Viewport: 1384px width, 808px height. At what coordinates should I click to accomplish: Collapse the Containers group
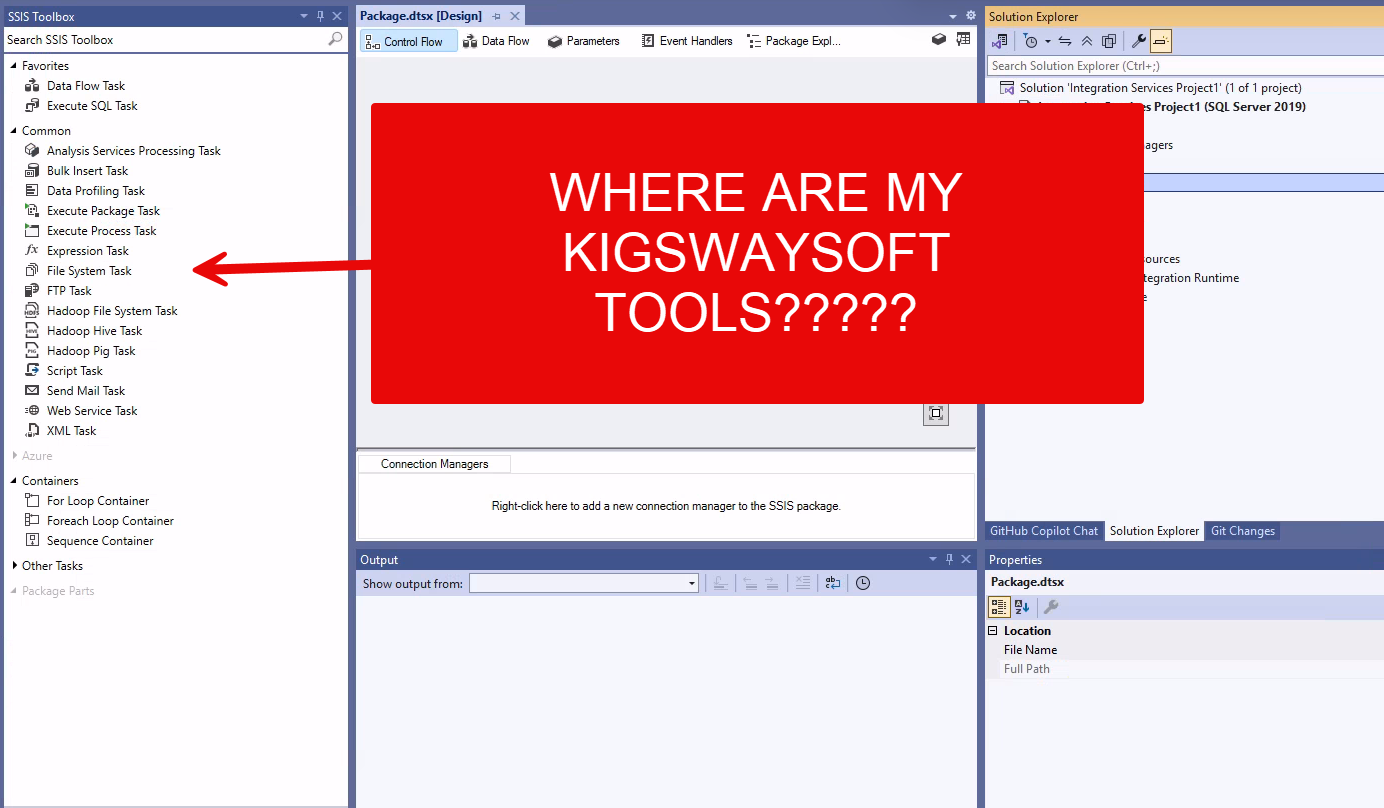(14, 481)
